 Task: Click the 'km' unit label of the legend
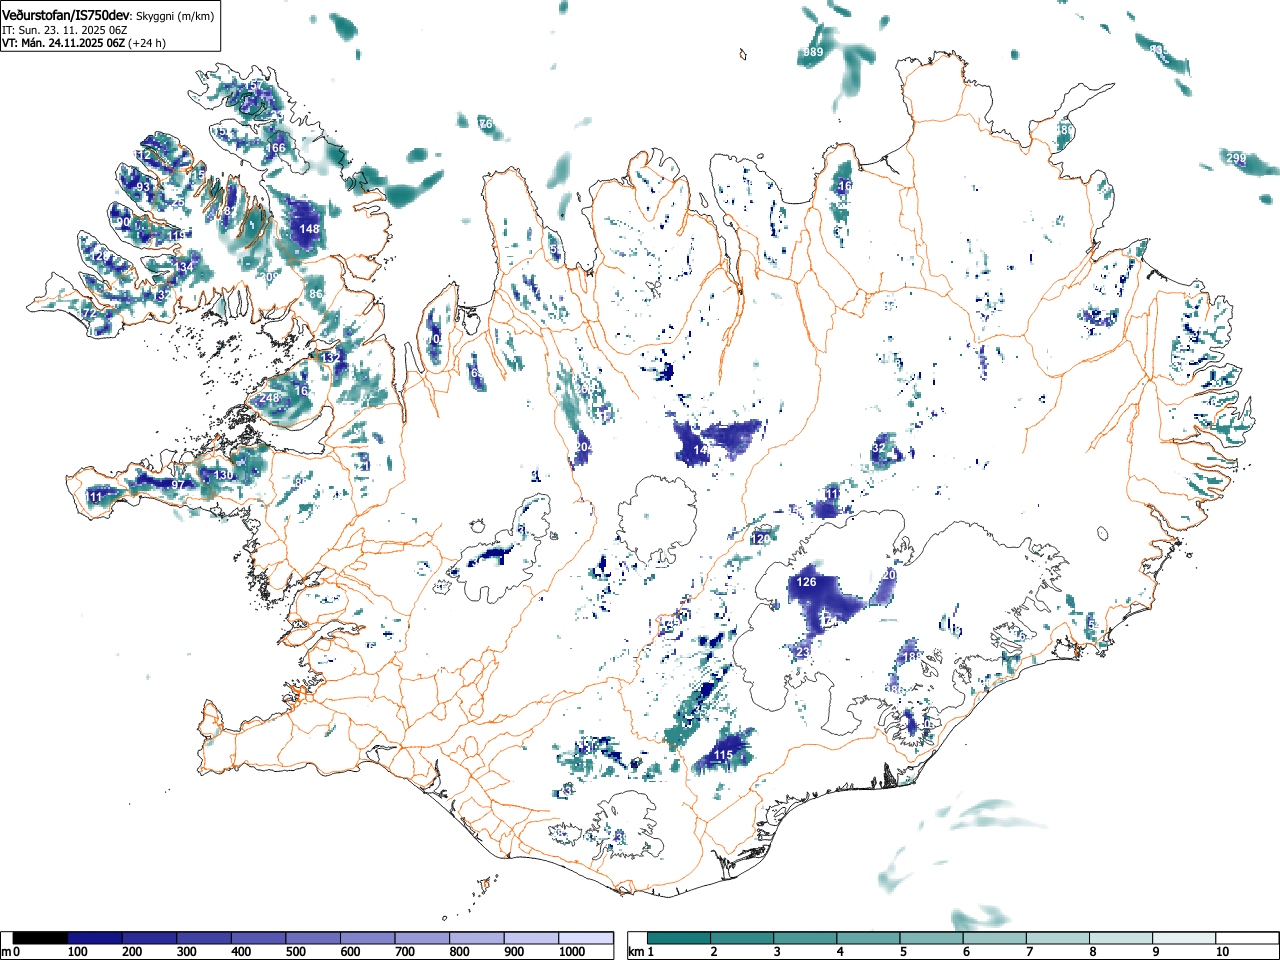click(x=636, y=952)
